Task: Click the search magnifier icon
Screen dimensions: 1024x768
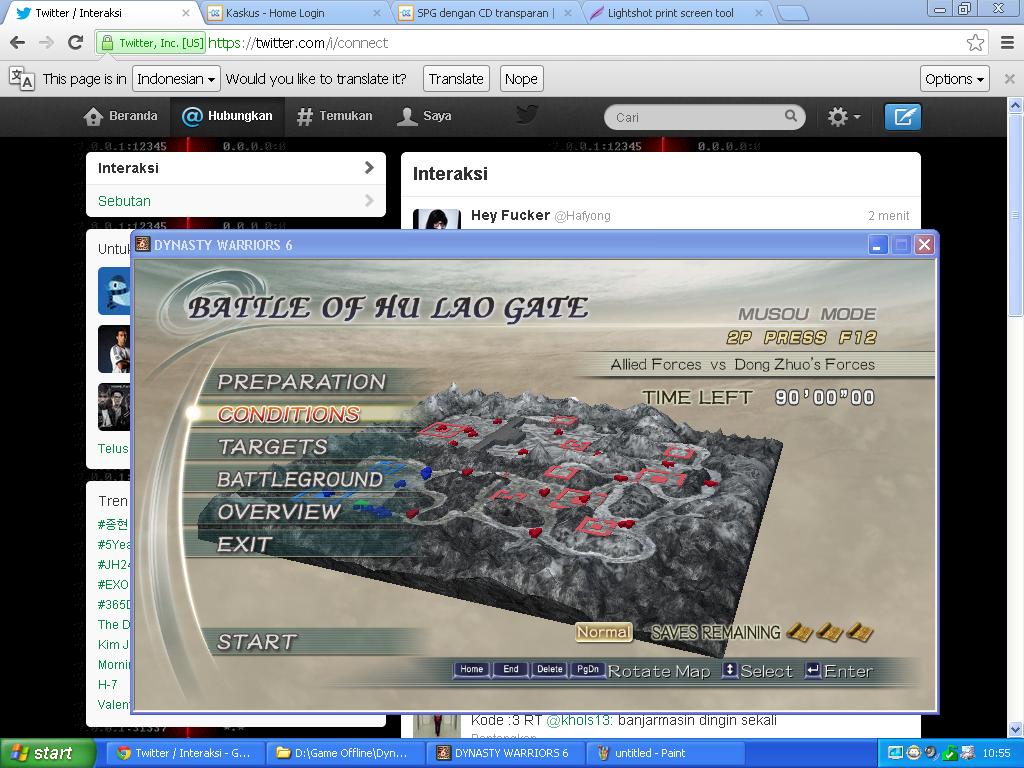Action: click(790, 116)
